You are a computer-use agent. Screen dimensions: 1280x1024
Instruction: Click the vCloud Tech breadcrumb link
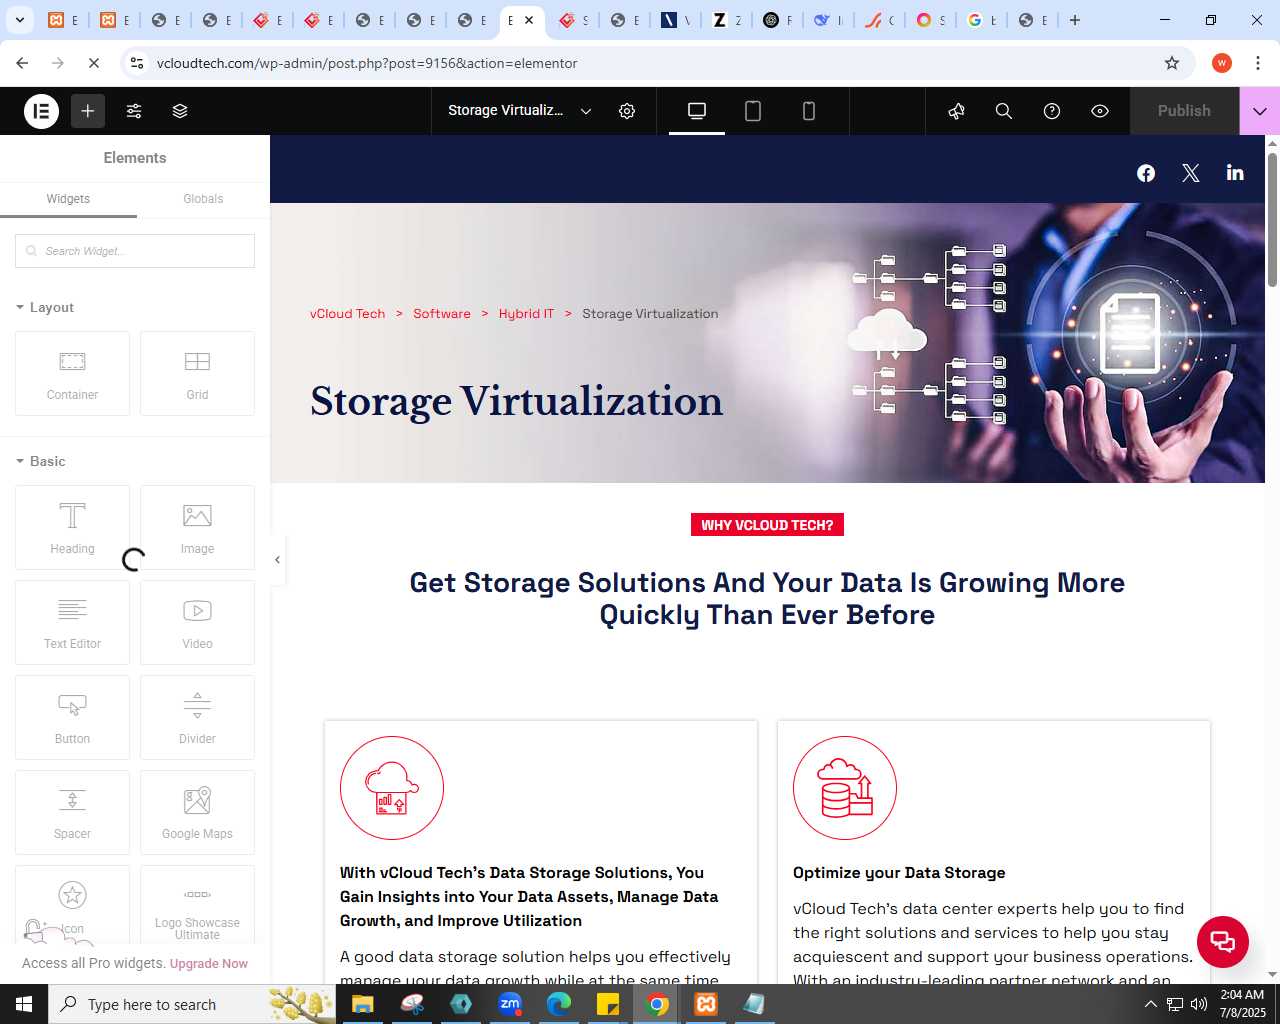point(347,314)
